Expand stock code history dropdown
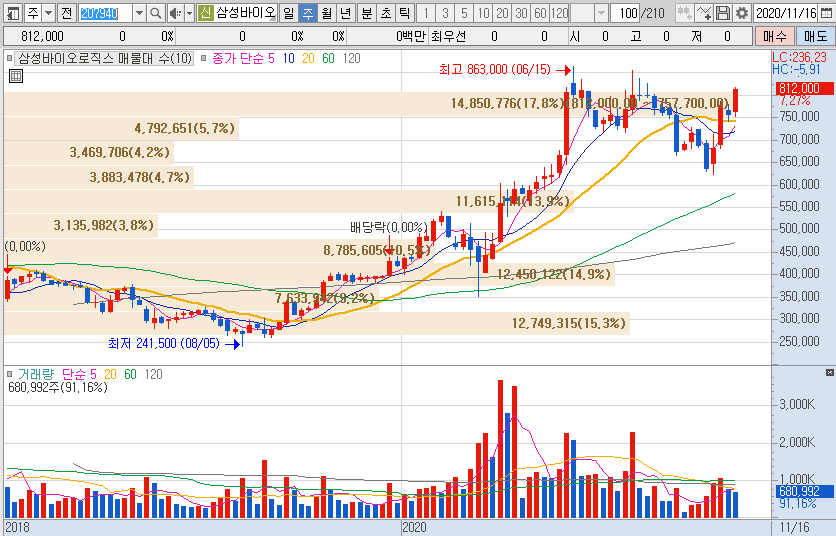 [x=139, y=13]
